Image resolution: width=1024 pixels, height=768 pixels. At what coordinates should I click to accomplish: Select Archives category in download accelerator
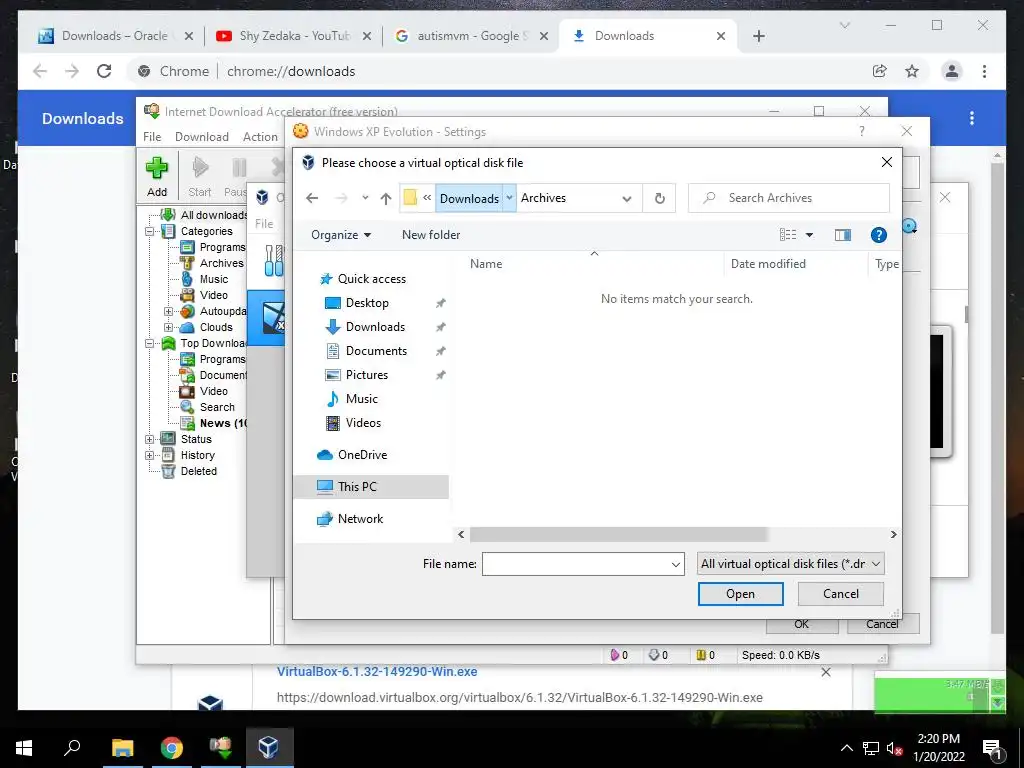pos(221,263)
